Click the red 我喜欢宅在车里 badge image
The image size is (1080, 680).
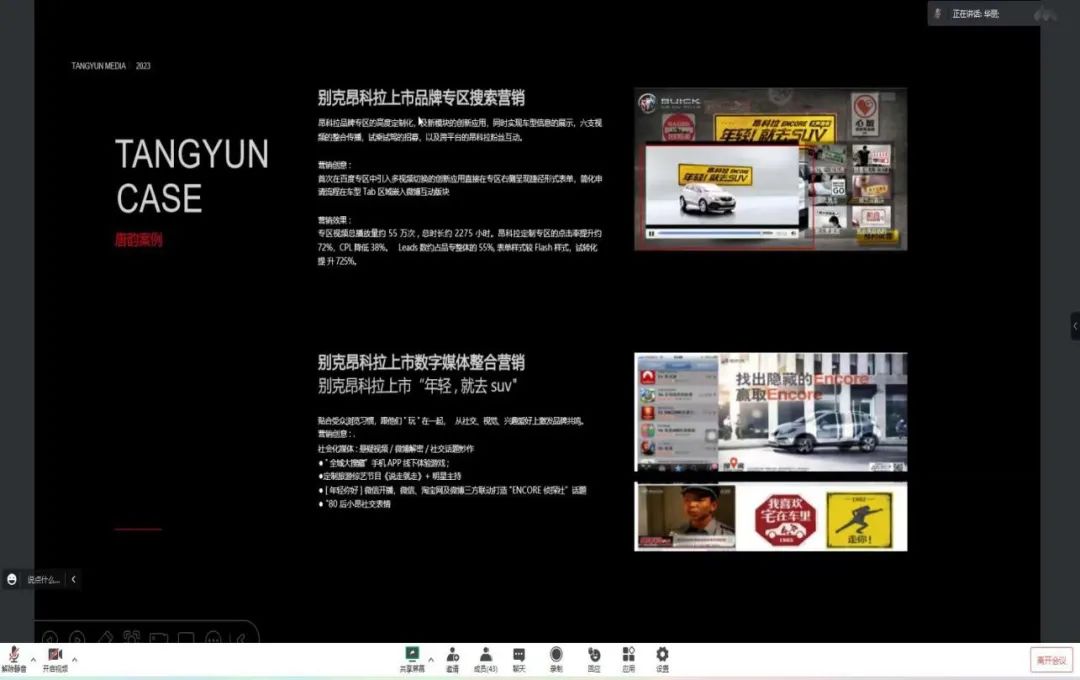[x=785, y=519]
